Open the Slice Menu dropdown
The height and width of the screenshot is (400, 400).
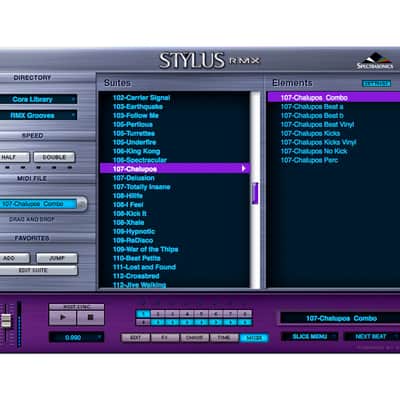pos(310,337)
